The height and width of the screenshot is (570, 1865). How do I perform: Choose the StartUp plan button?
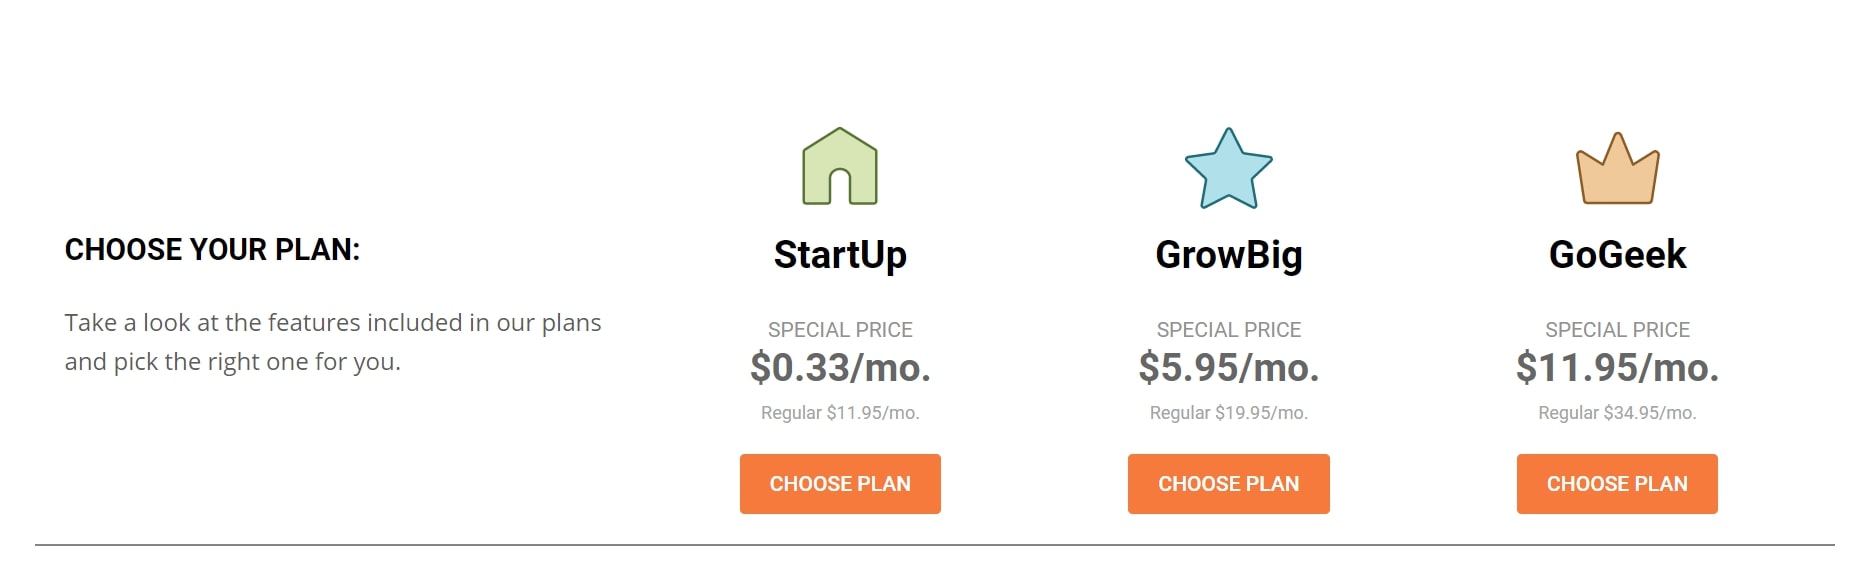(x=840, y=484)
